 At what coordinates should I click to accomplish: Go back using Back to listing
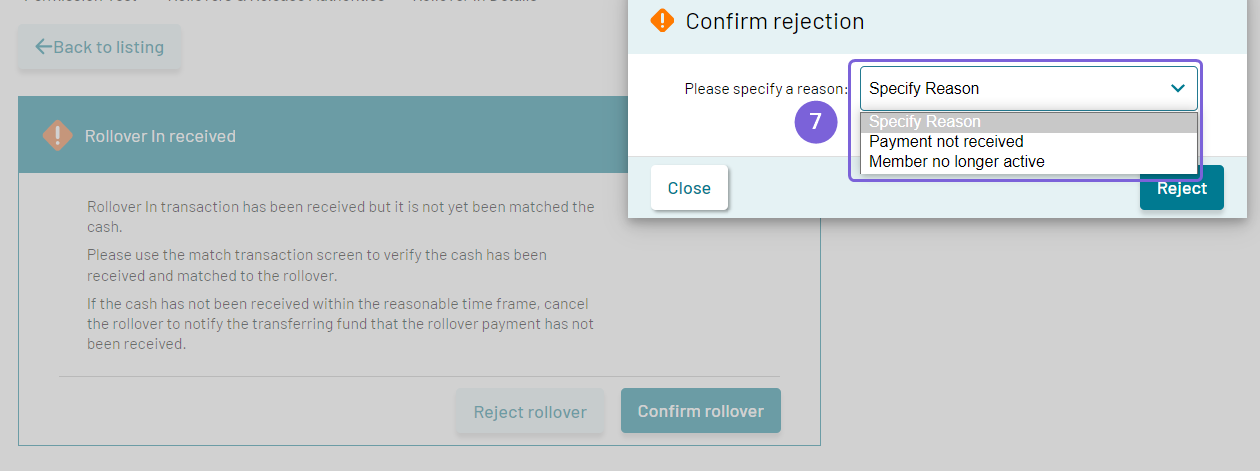[x=99, y=47]
